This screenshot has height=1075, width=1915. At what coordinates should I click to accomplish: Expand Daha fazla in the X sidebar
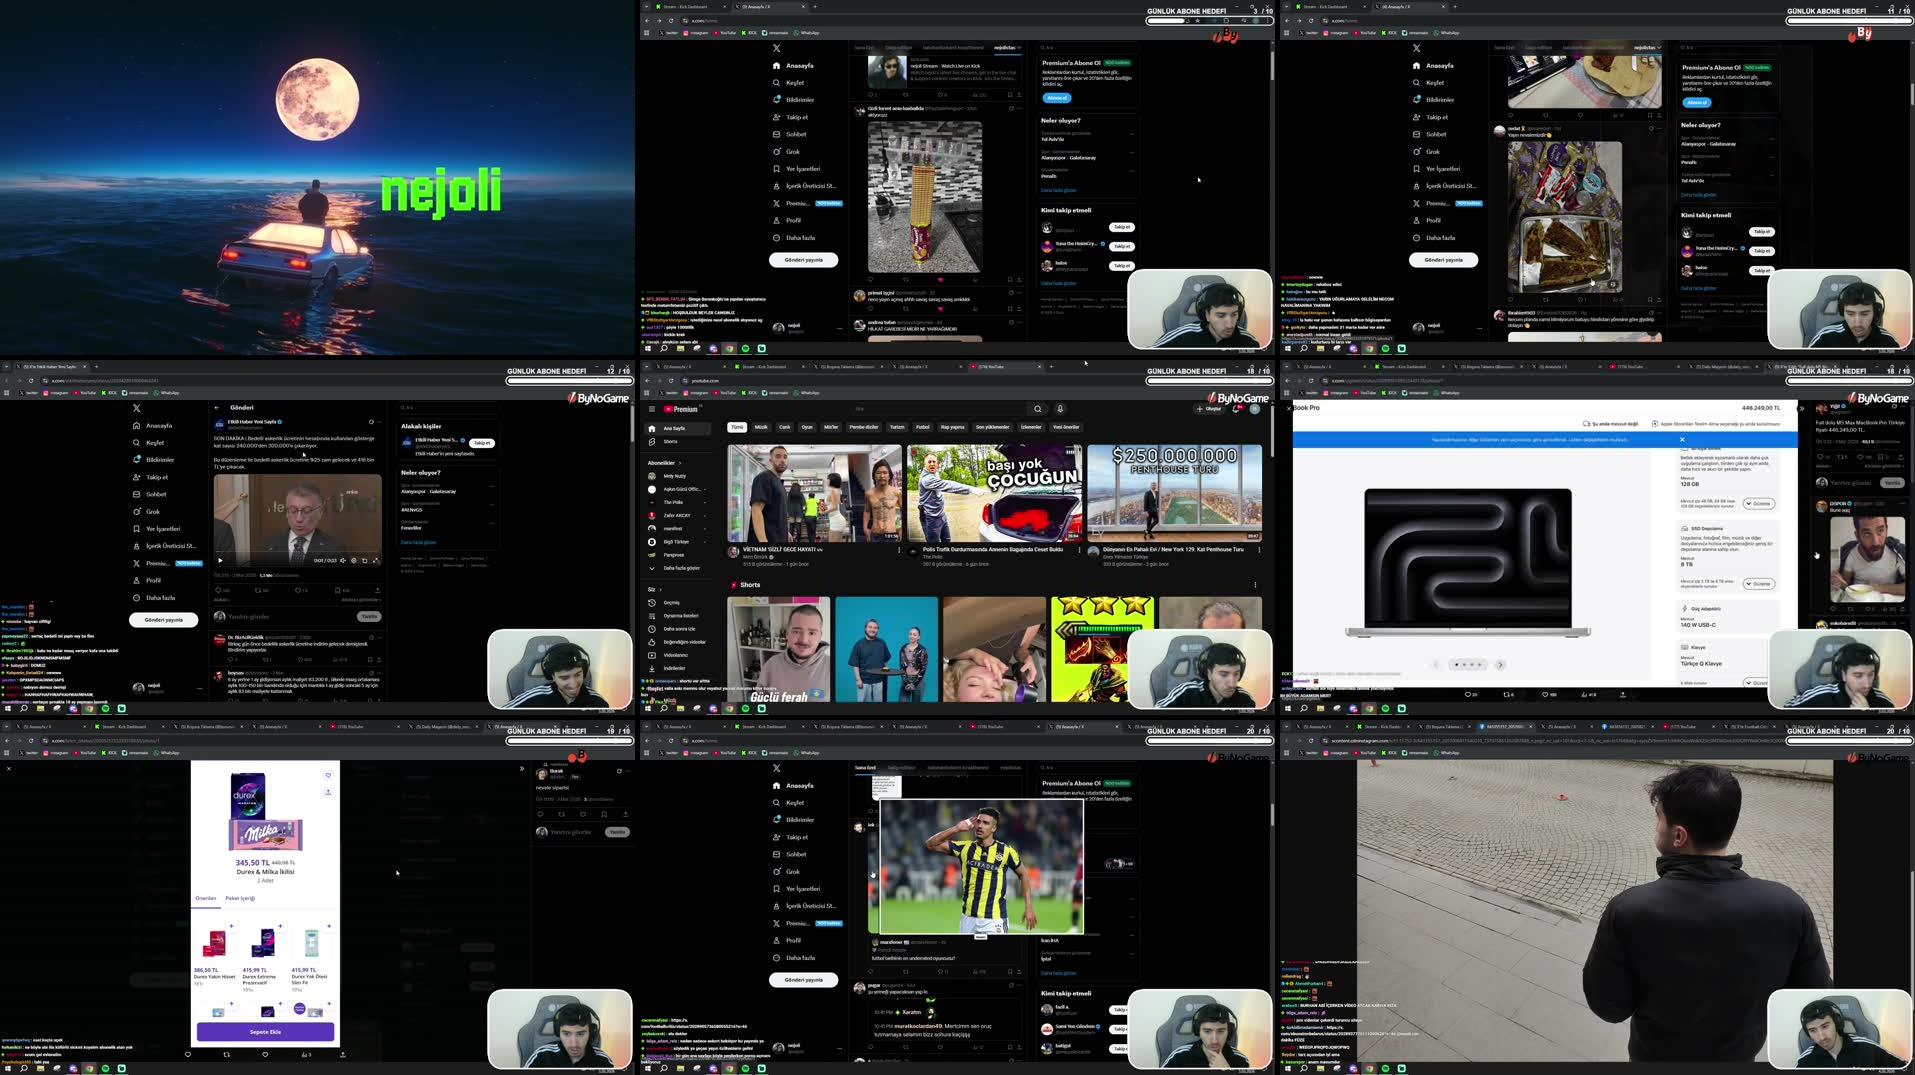[x=796, y=238]
